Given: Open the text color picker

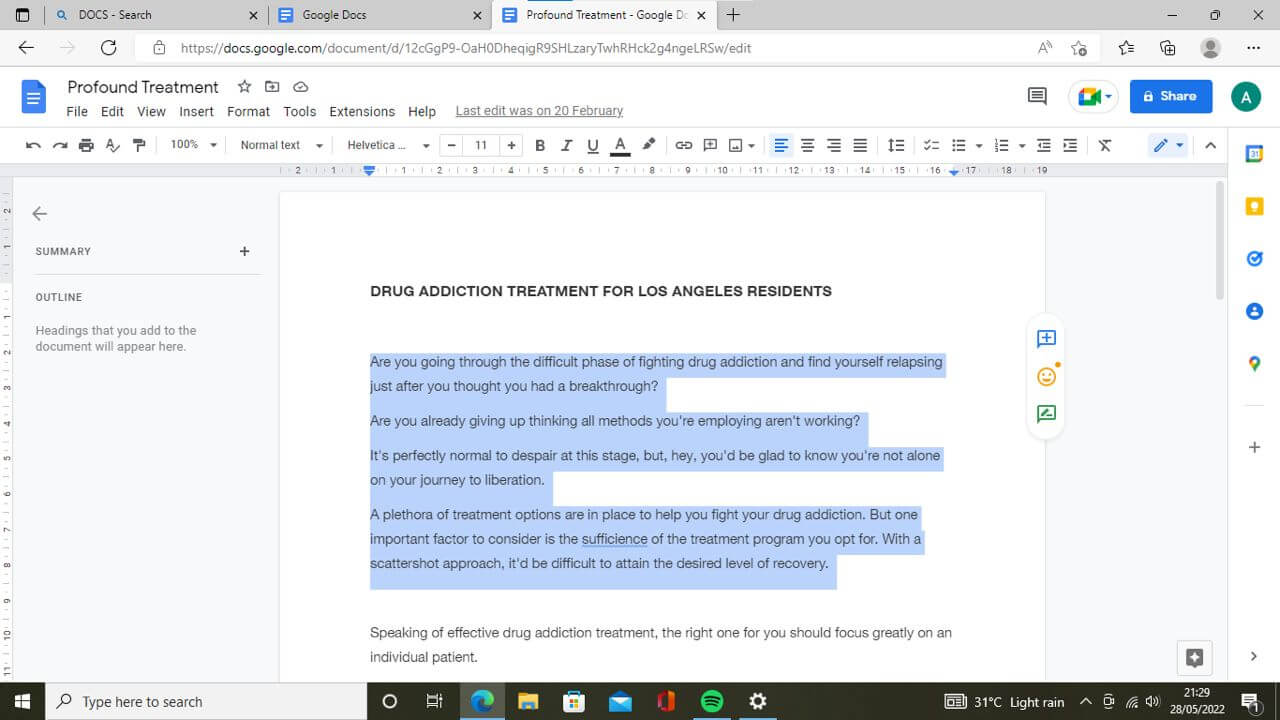Looking at the screenshot, I should coord(620,145).
